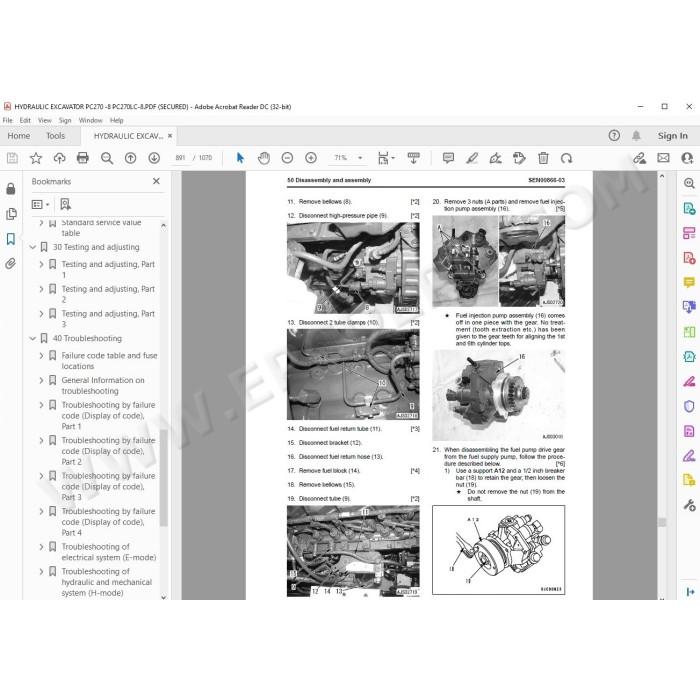
Task: Select the highlight pen tool
Action: point(472,158)
